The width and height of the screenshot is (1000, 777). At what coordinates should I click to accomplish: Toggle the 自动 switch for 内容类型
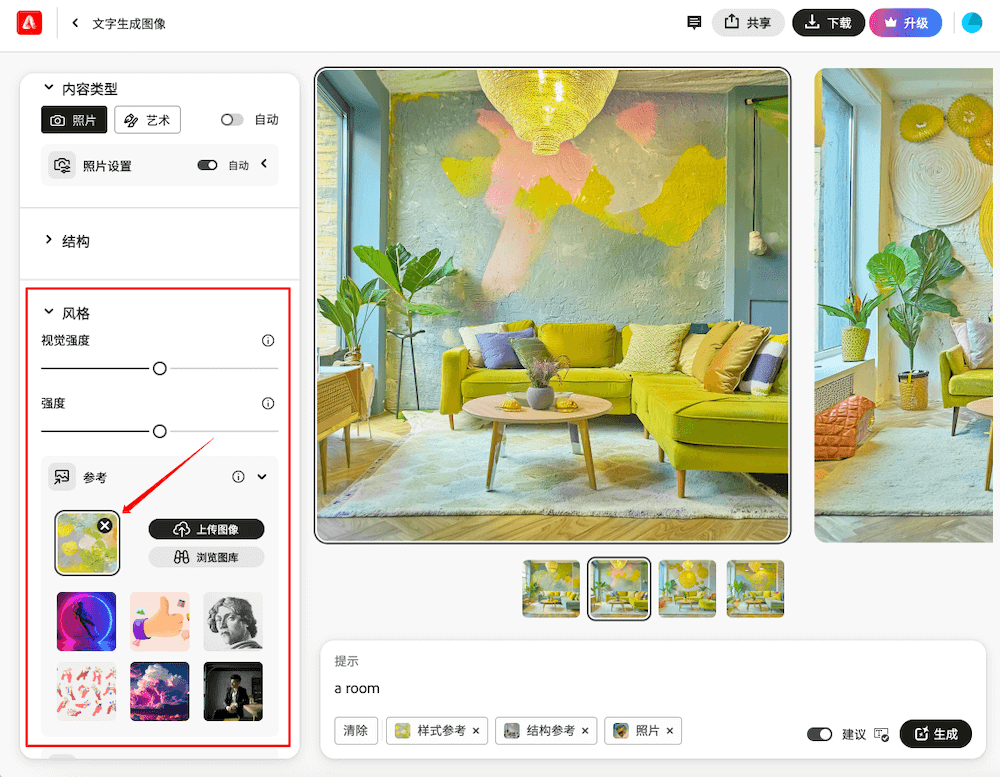click(232, 120)
